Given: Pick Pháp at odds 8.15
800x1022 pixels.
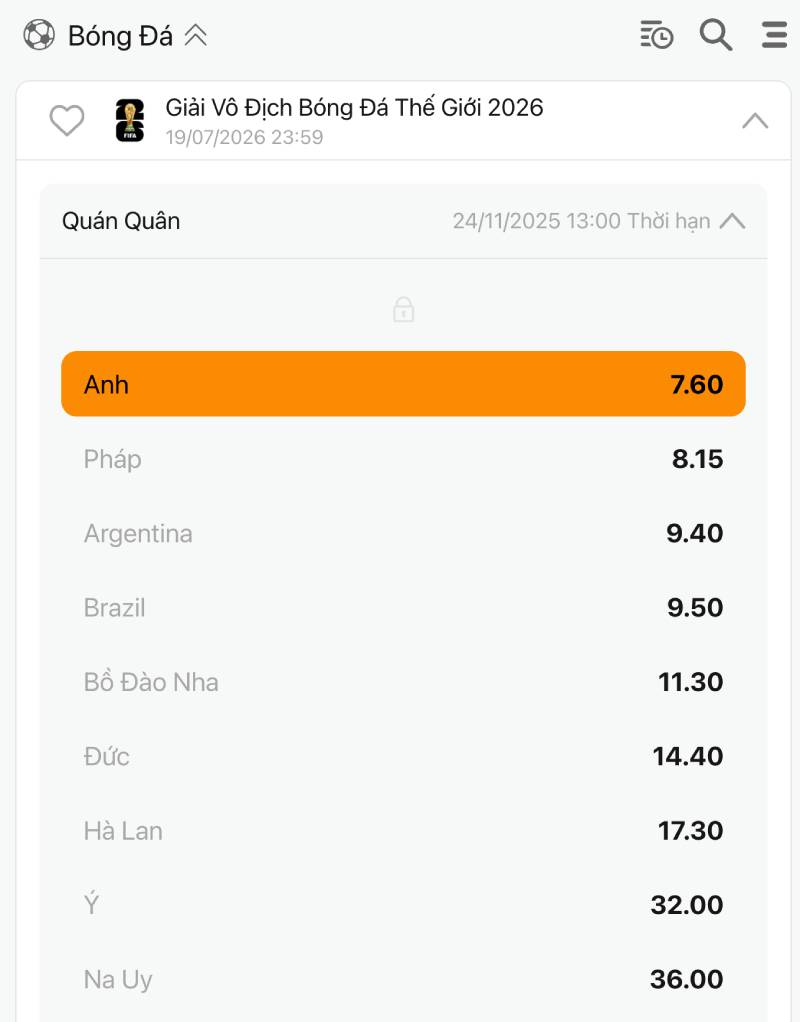Looking at the screenshot, I should (403, 459).
